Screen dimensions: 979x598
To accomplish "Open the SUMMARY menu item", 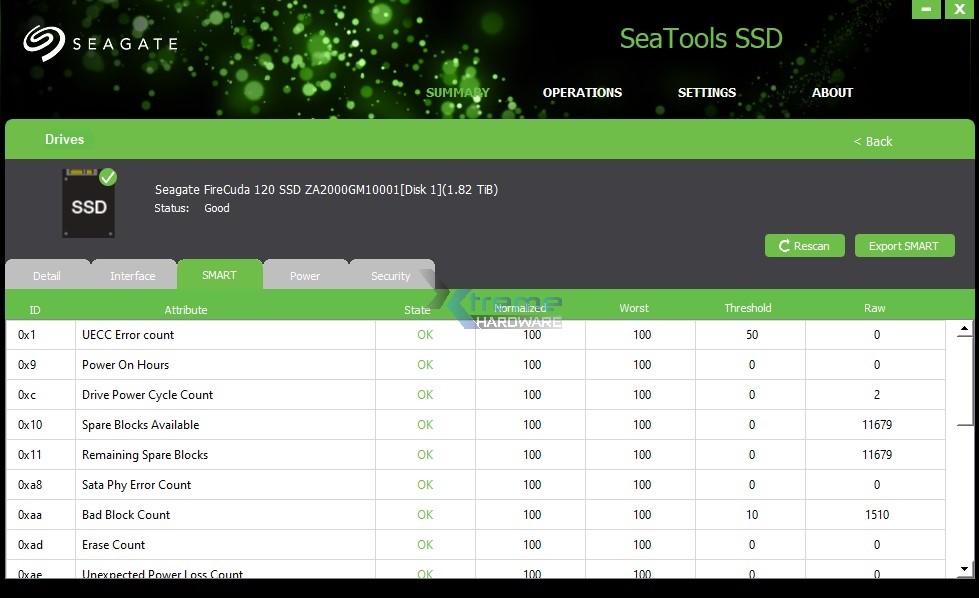I will pos(457,92).
